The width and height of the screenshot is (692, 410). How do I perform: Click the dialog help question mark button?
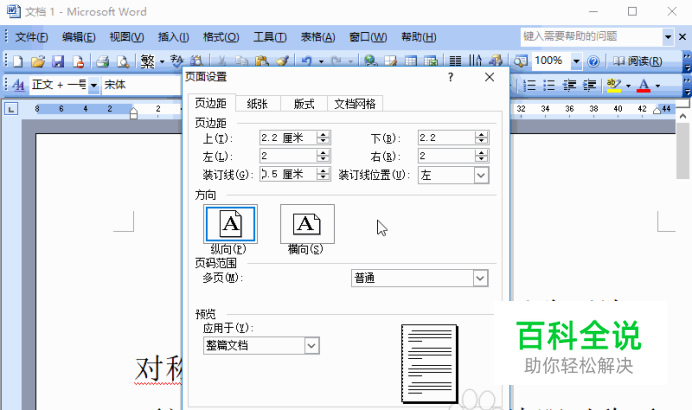coord(450,77)
